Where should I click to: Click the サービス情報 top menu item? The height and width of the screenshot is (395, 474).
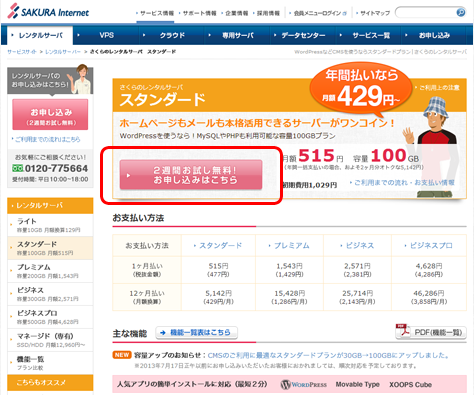pyautogui.click(x=155, y=13)
